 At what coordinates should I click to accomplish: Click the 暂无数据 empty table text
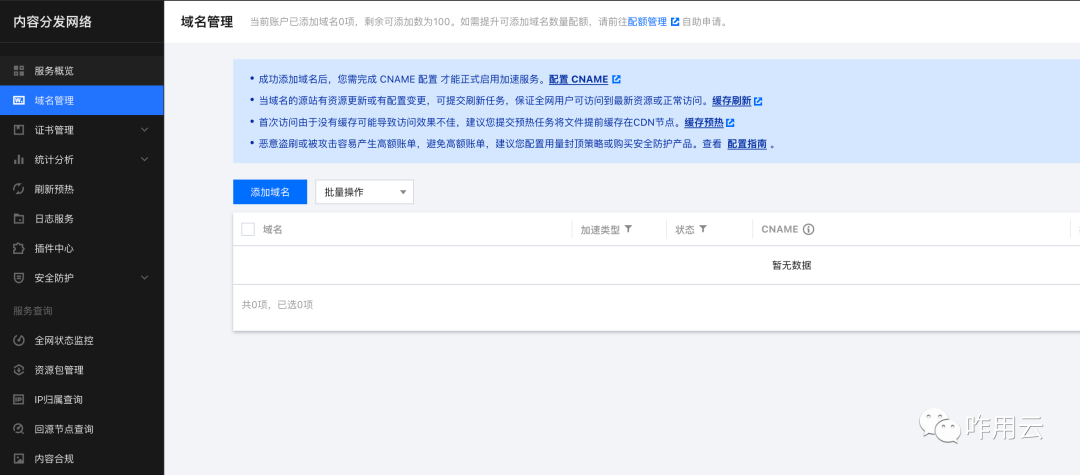792,265
